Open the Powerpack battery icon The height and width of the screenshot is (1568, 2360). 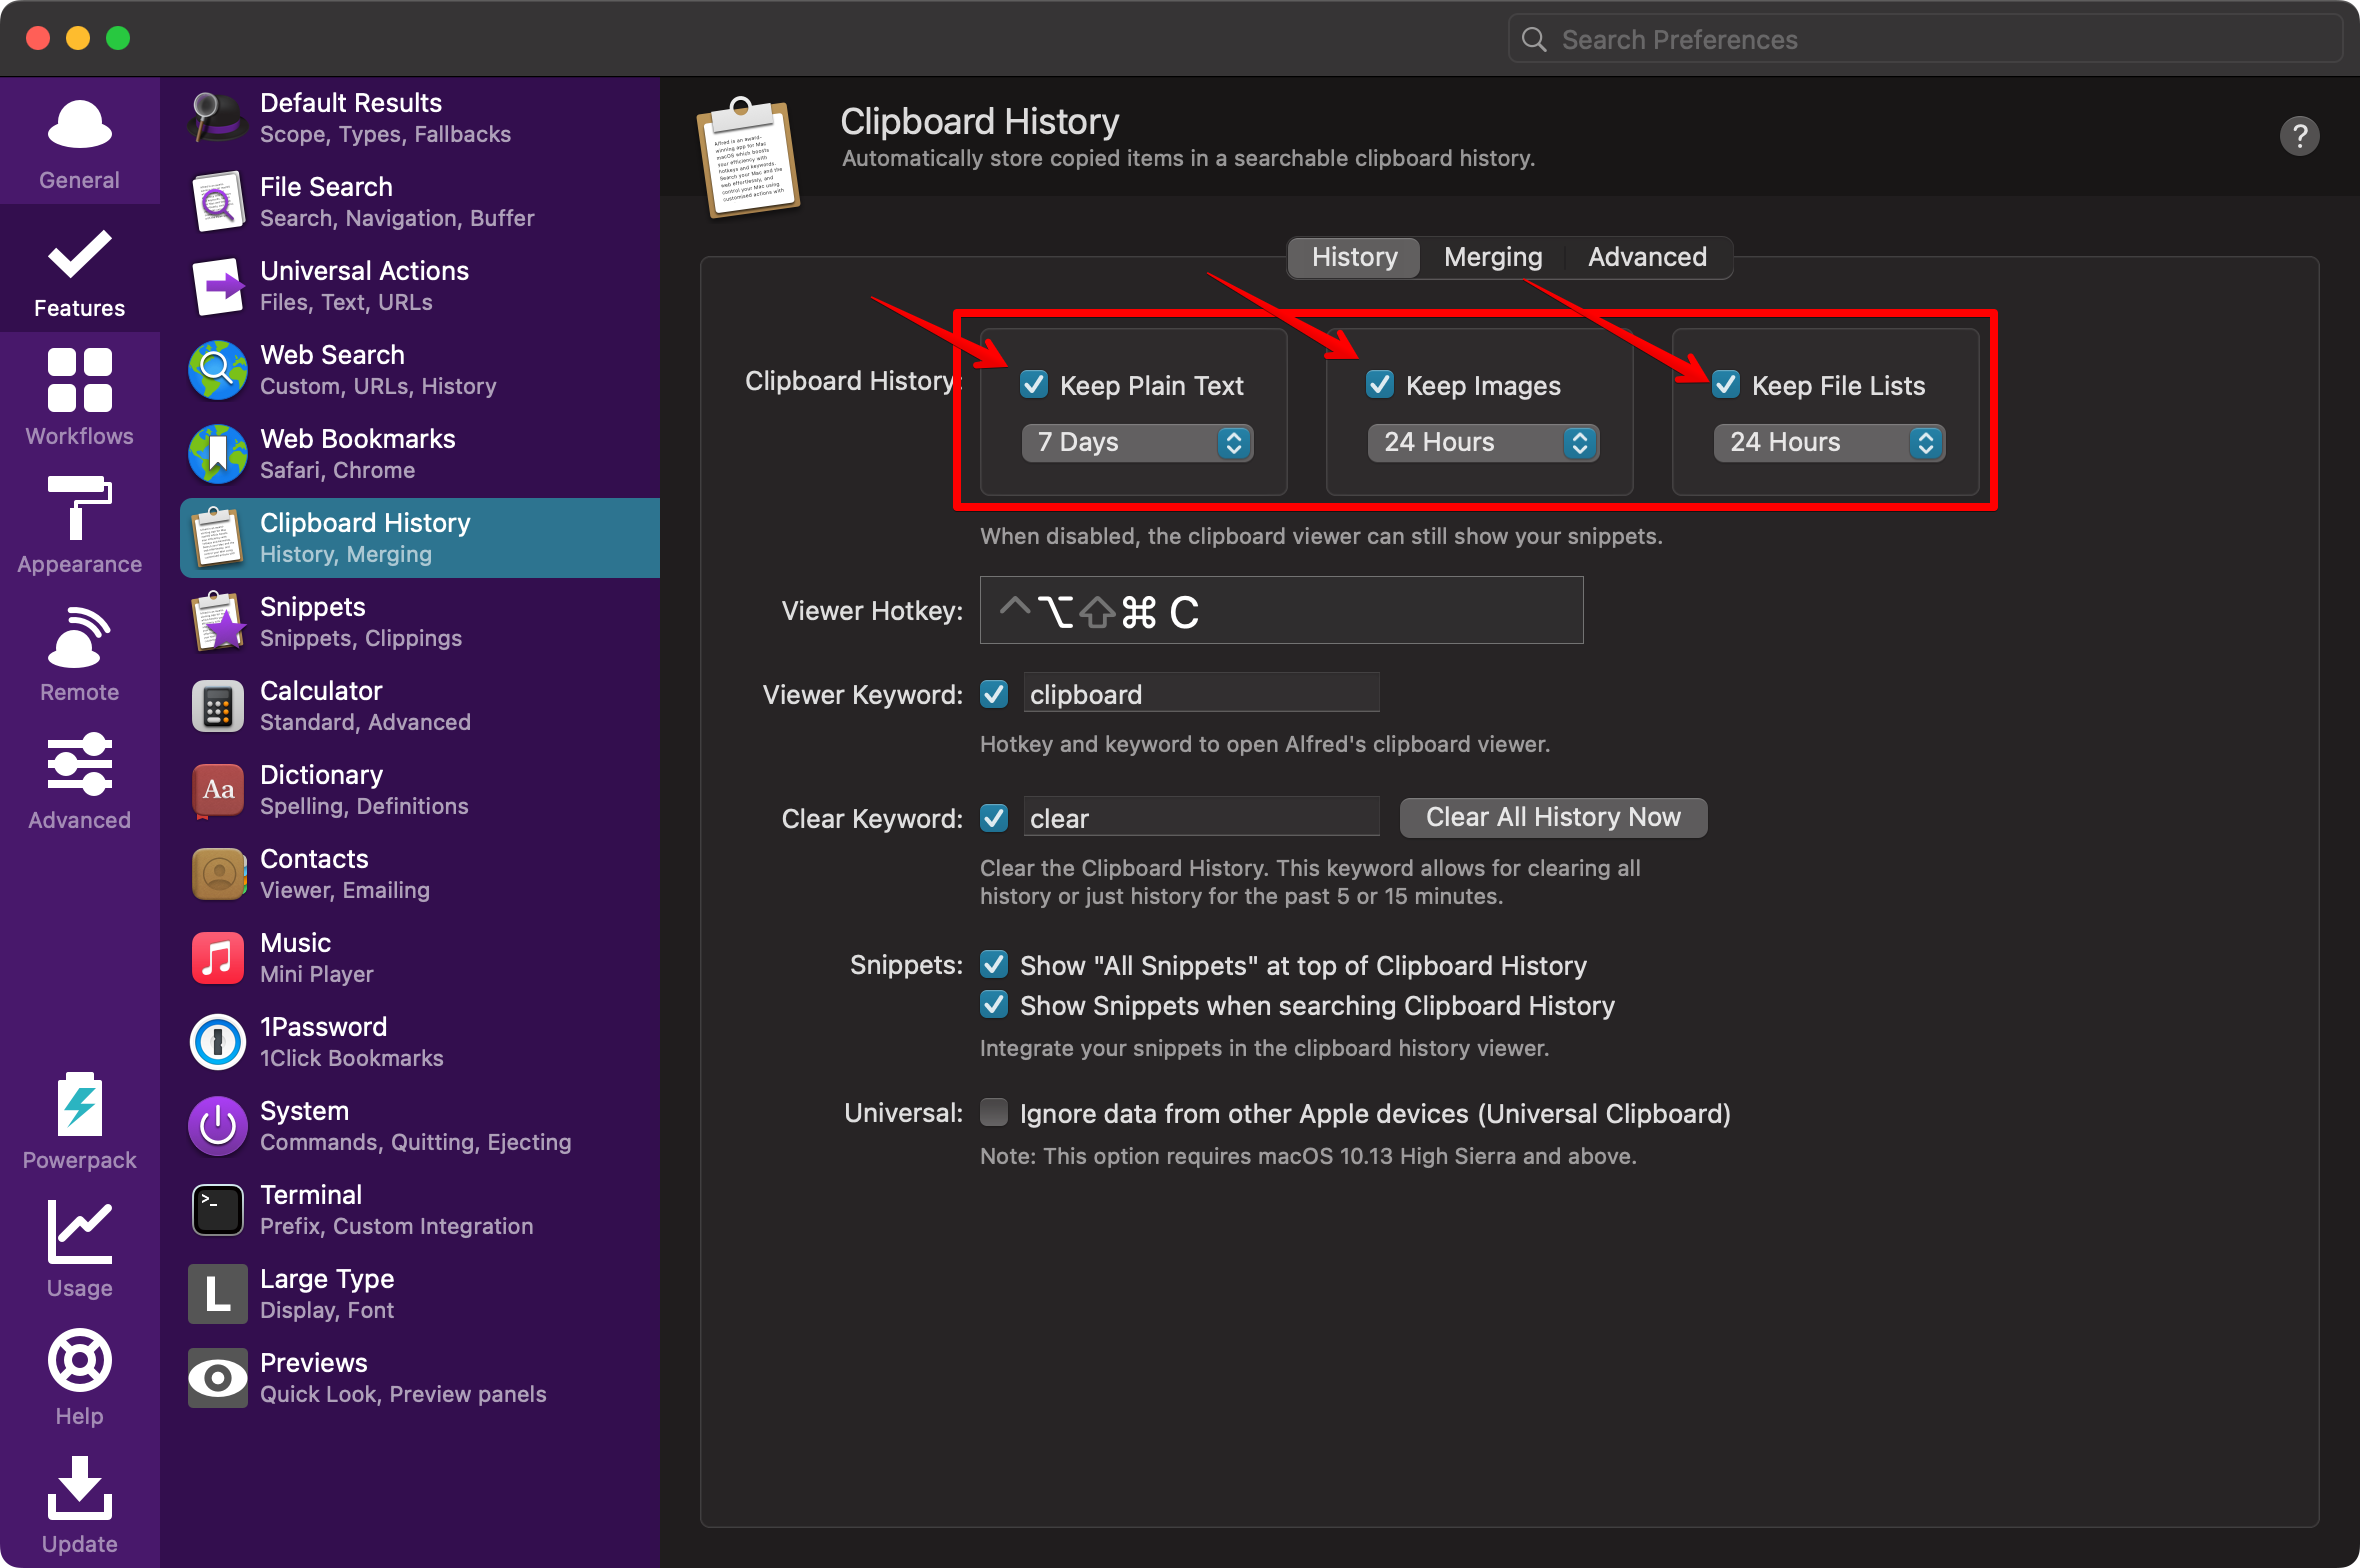[79, 1104]
